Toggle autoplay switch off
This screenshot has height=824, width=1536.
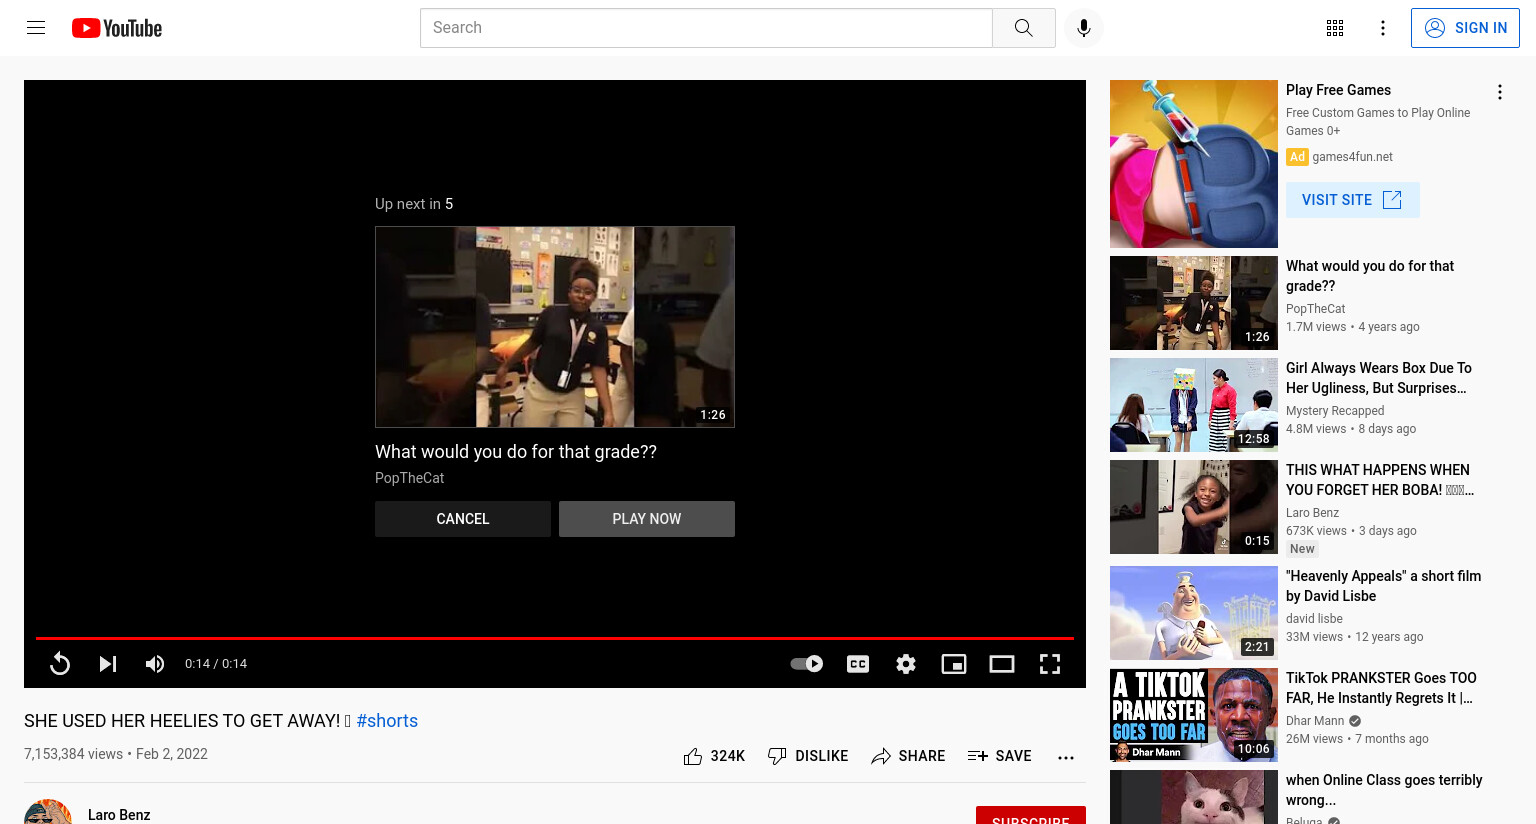pyautogui.click(x=806, y=664)
